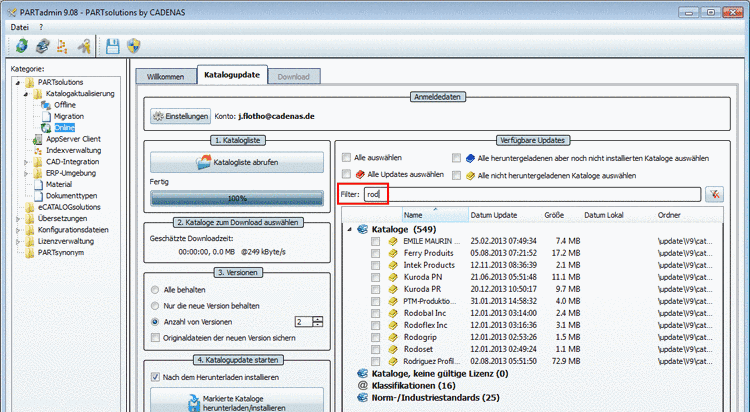This screenshot has height=412, width=750.
Task: Adjust the version count spinner arrows
Action: tap(318, 322)
